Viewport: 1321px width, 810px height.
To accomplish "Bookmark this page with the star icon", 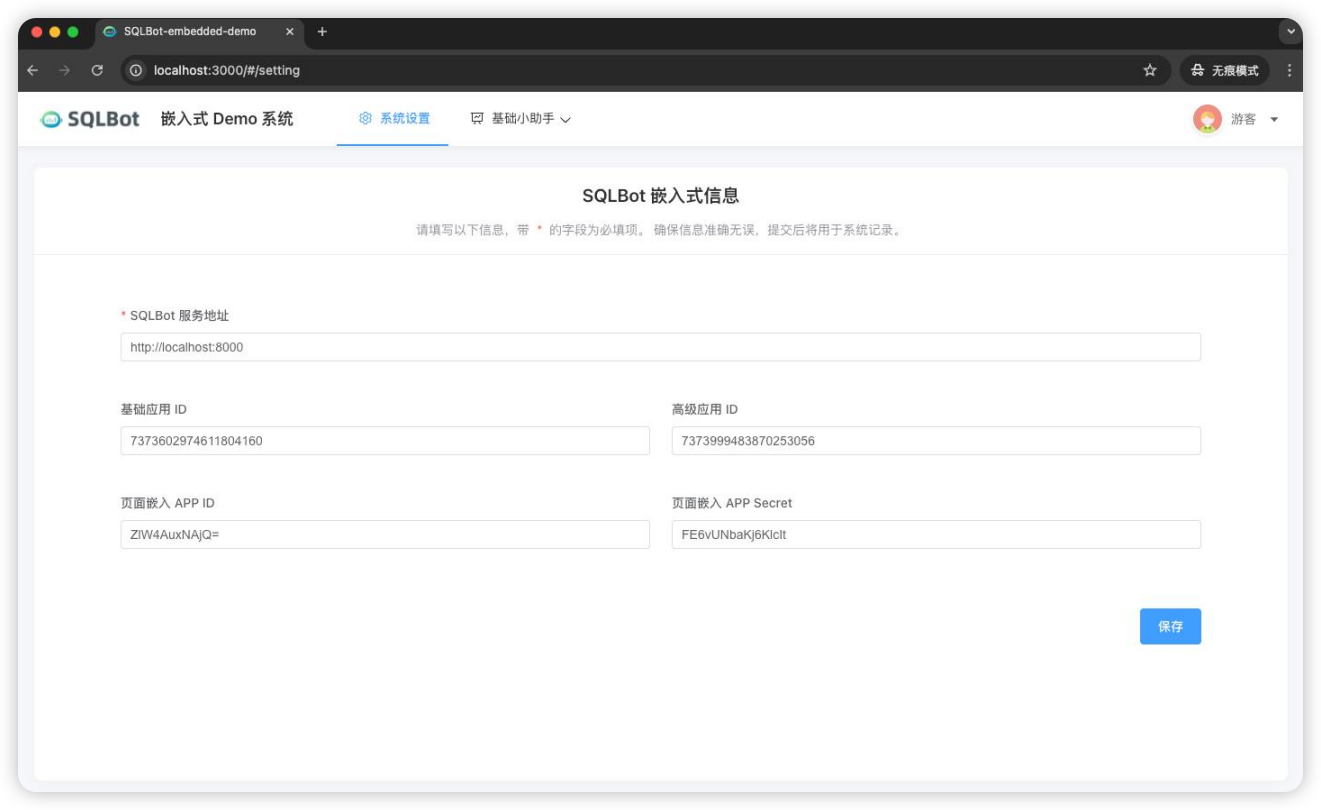I will (x=1150, y=70).
